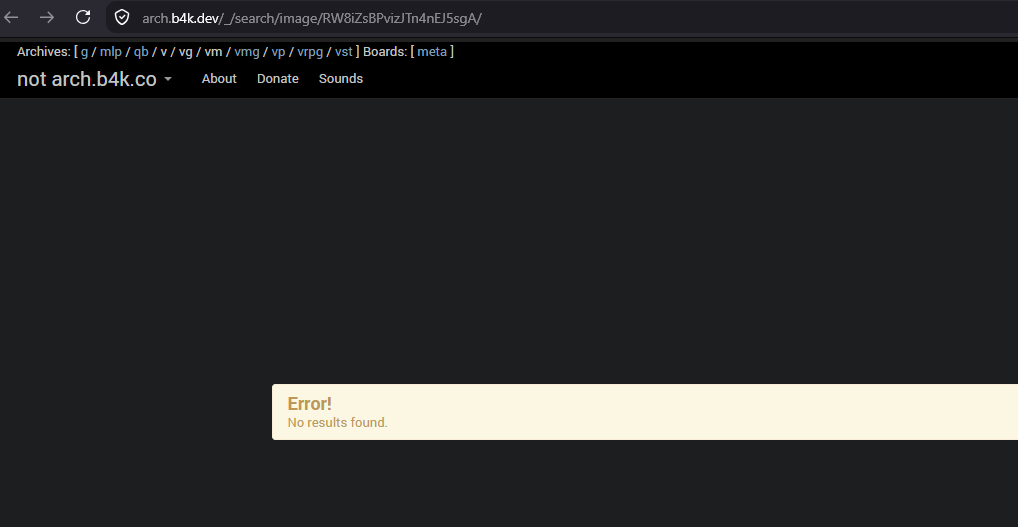
Task: Open the qb archive link
Action: coord(141,52)
